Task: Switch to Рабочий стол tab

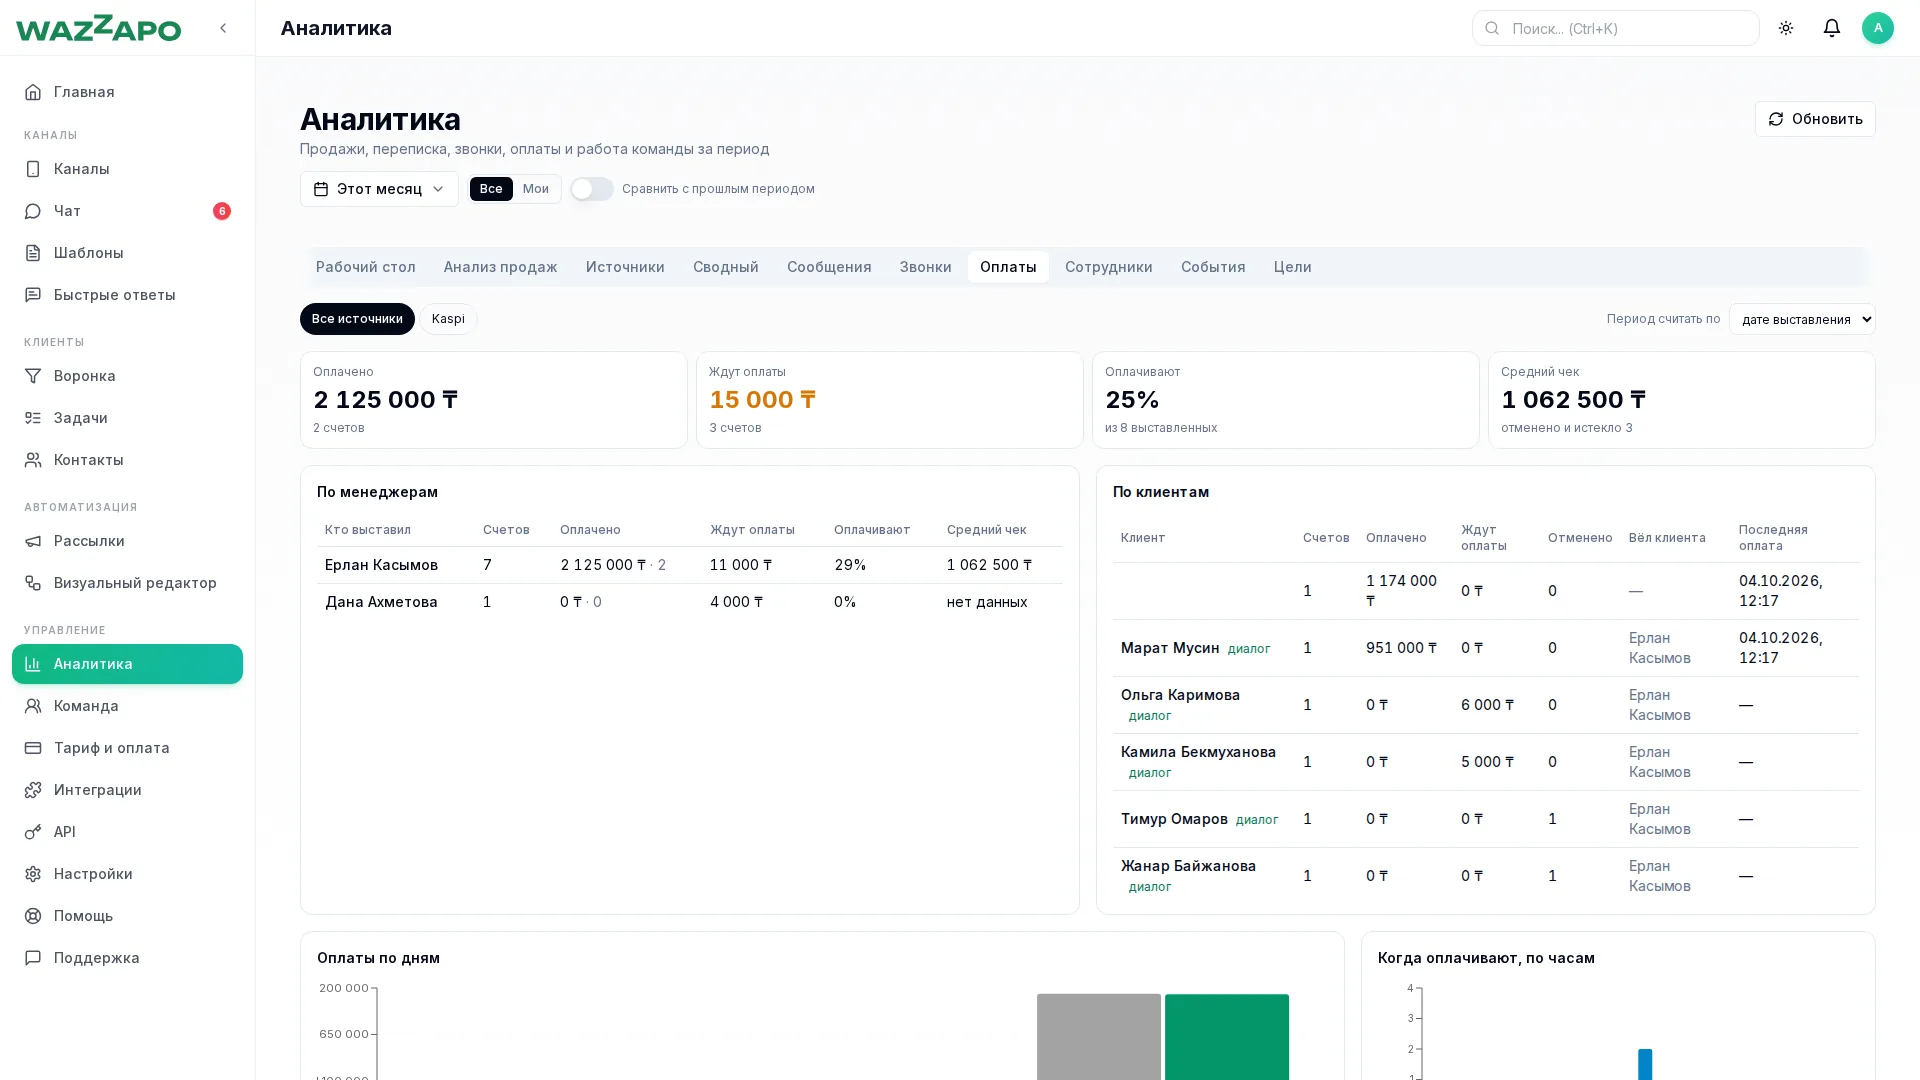Action: (366, 267)
